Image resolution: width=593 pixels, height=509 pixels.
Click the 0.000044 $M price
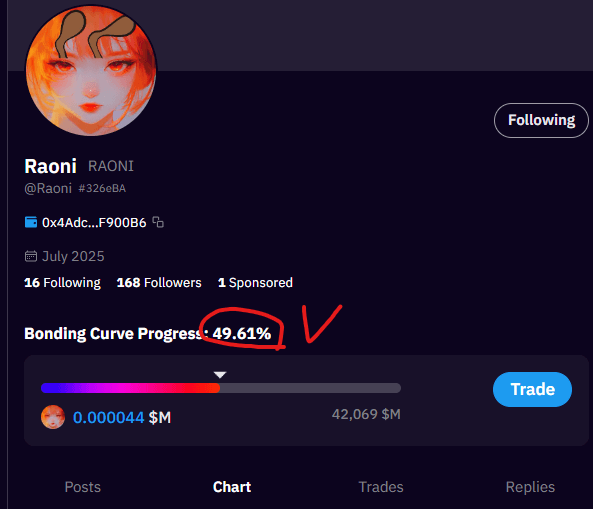122,417
